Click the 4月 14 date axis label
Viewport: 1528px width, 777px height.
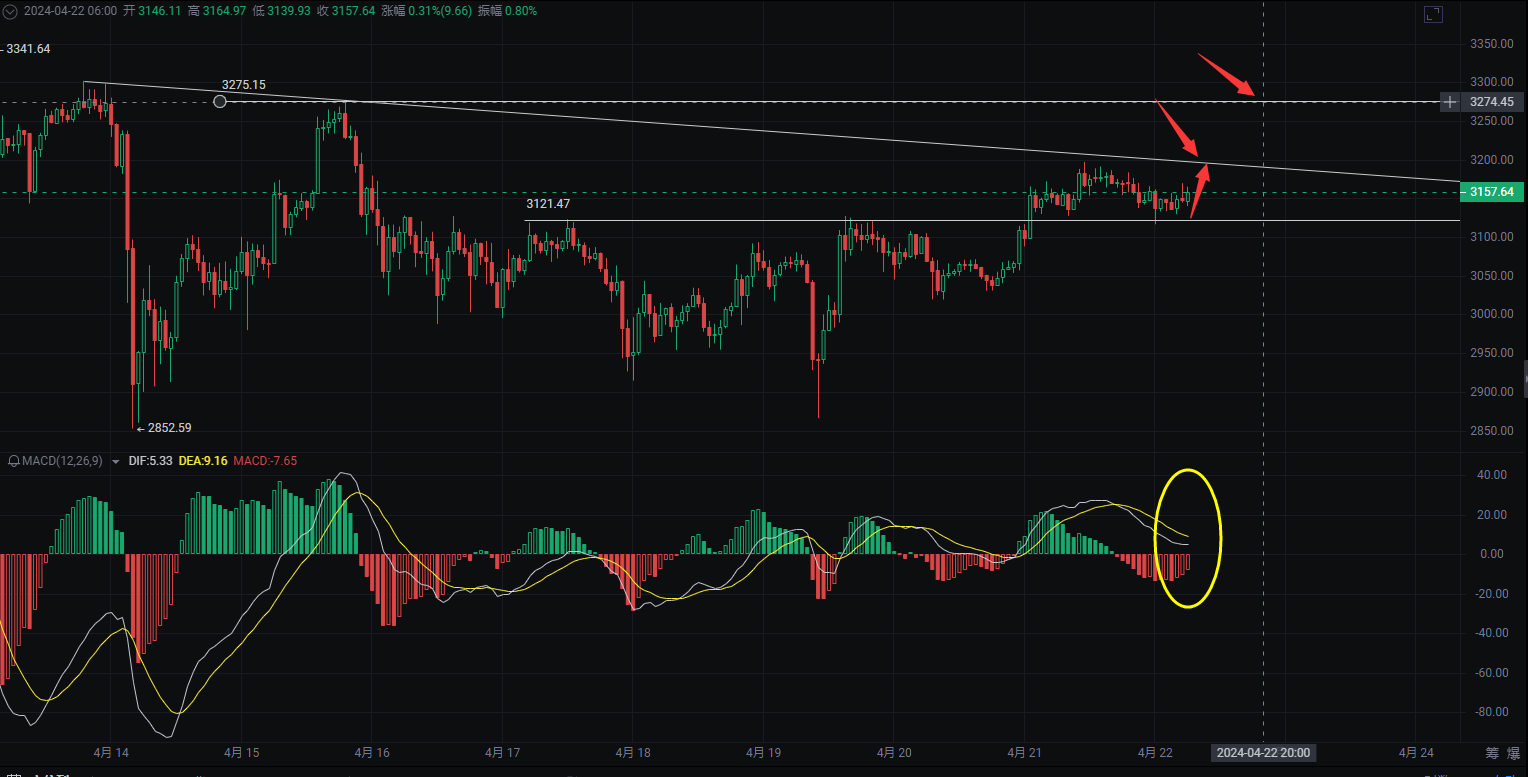[110, 753]
